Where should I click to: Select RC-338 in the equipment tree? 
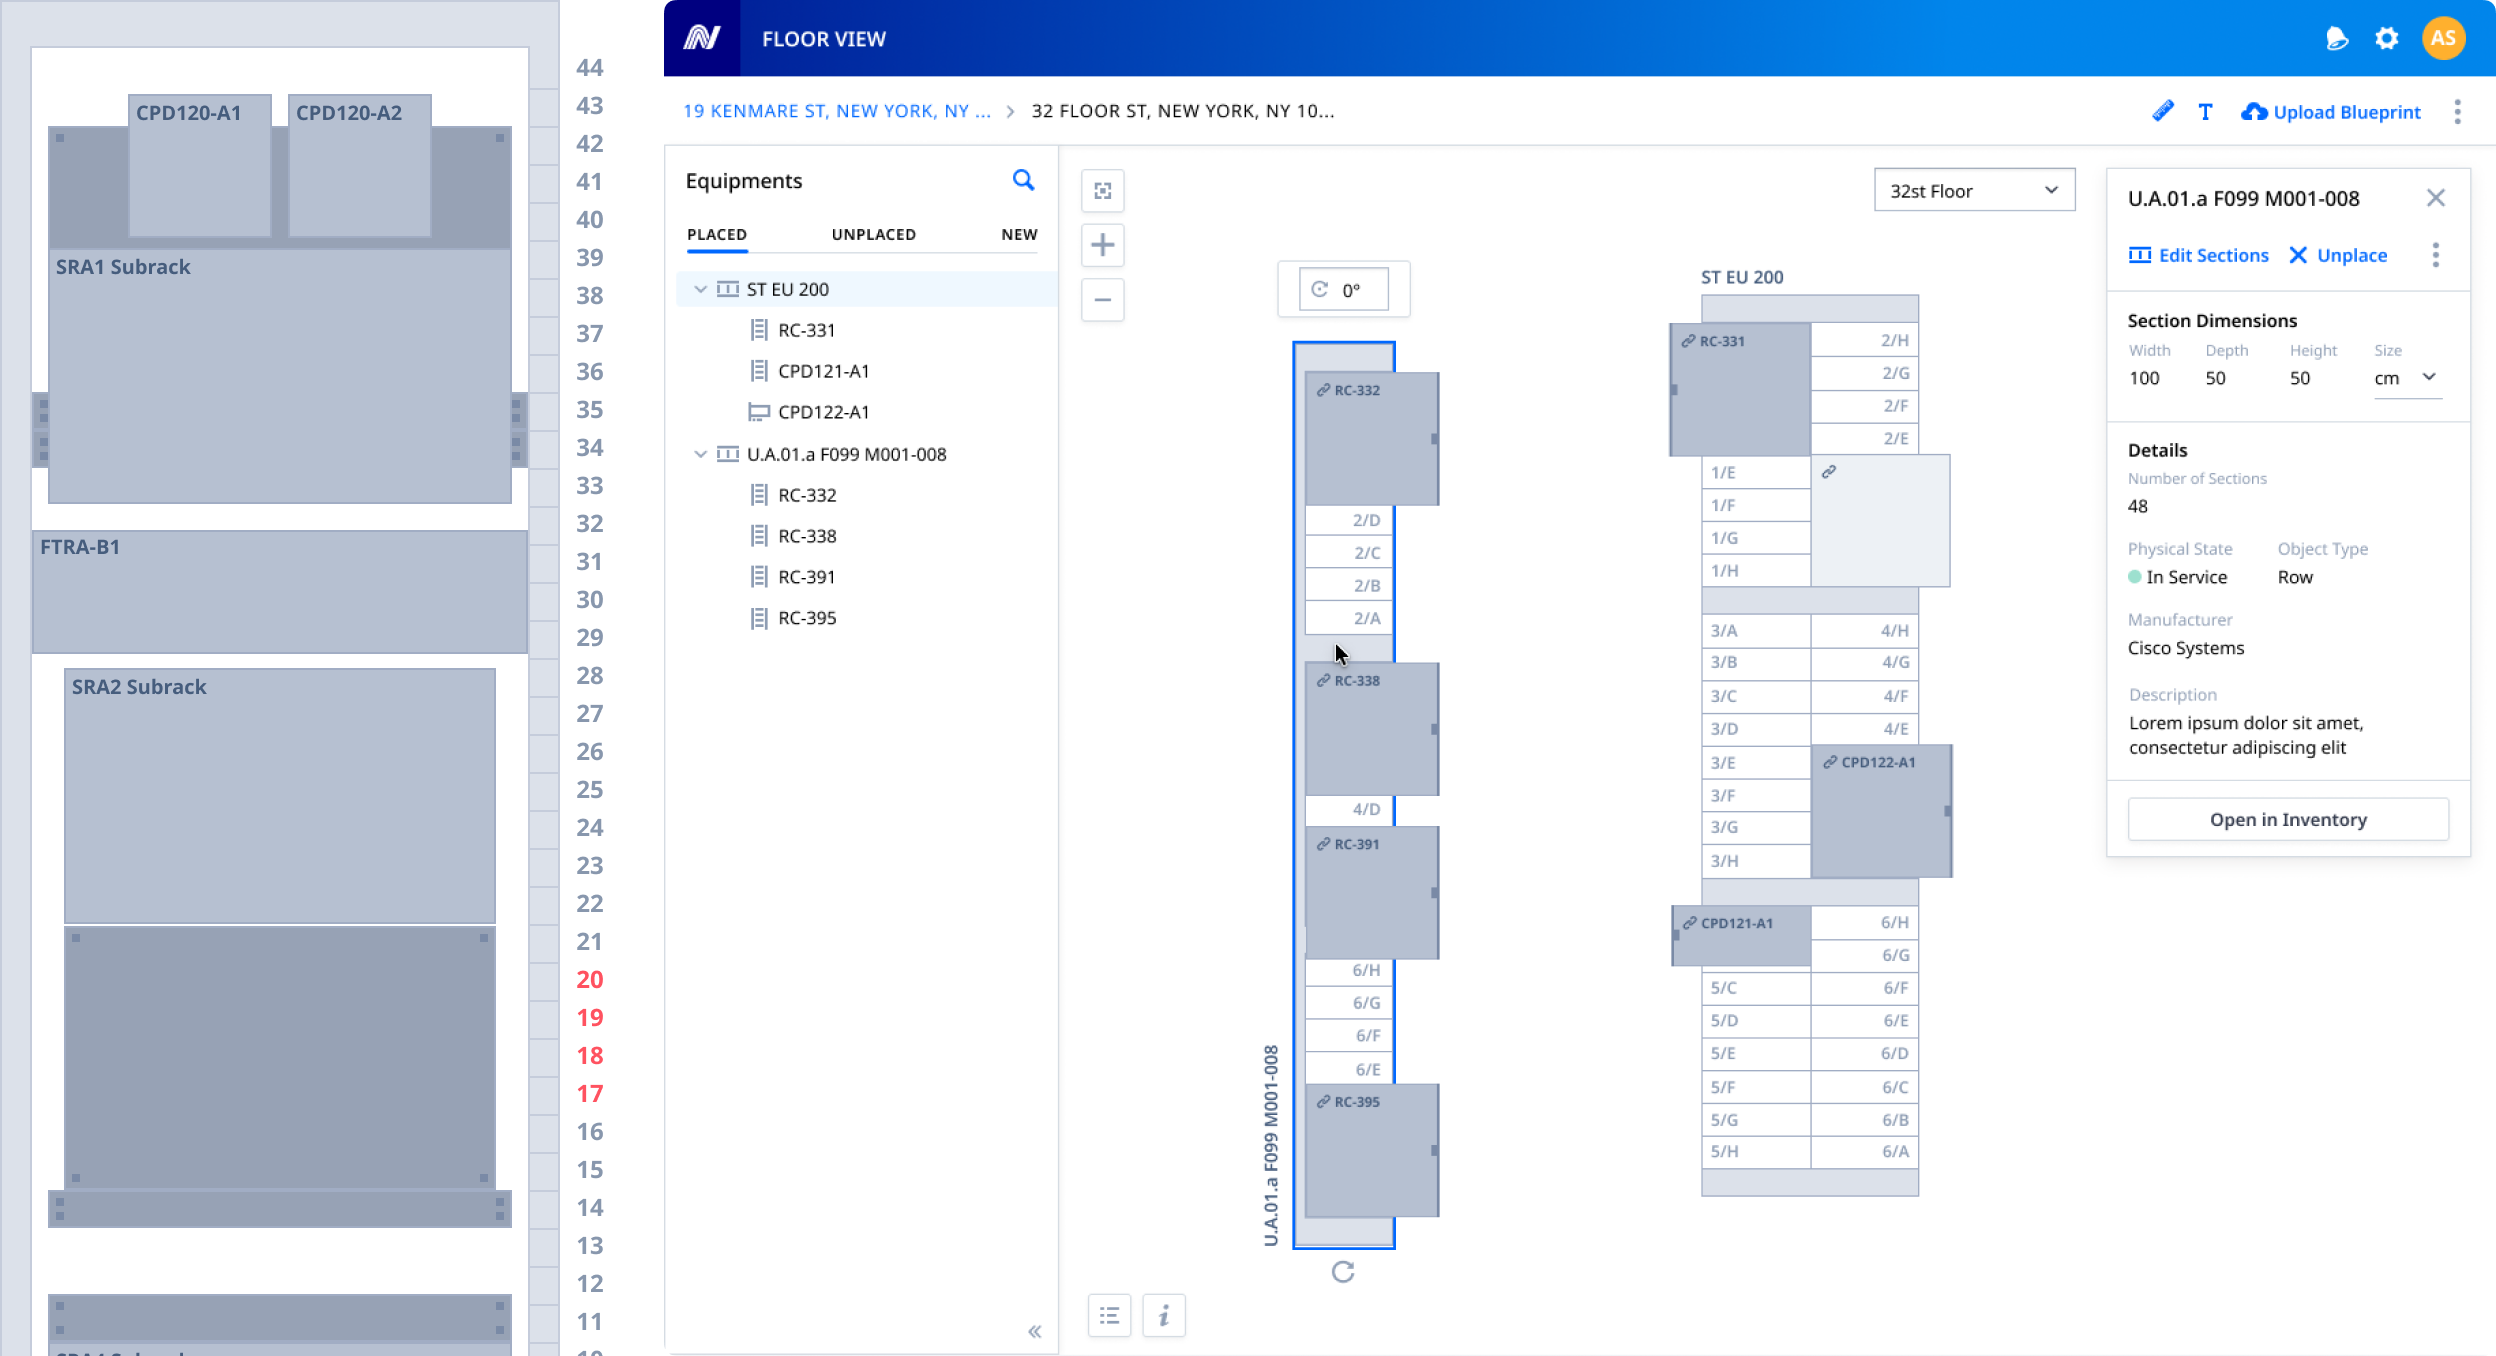click(807, 536)
